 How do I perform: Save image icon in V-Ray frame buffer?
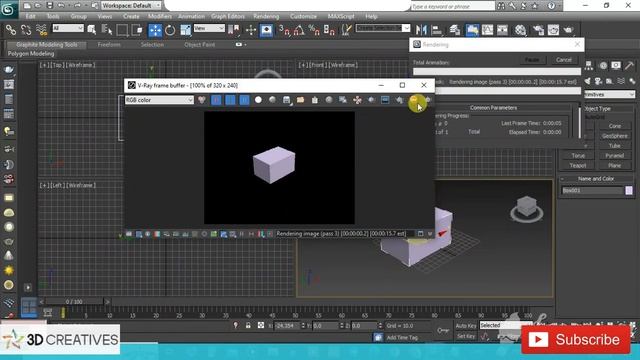pos(287,100)
